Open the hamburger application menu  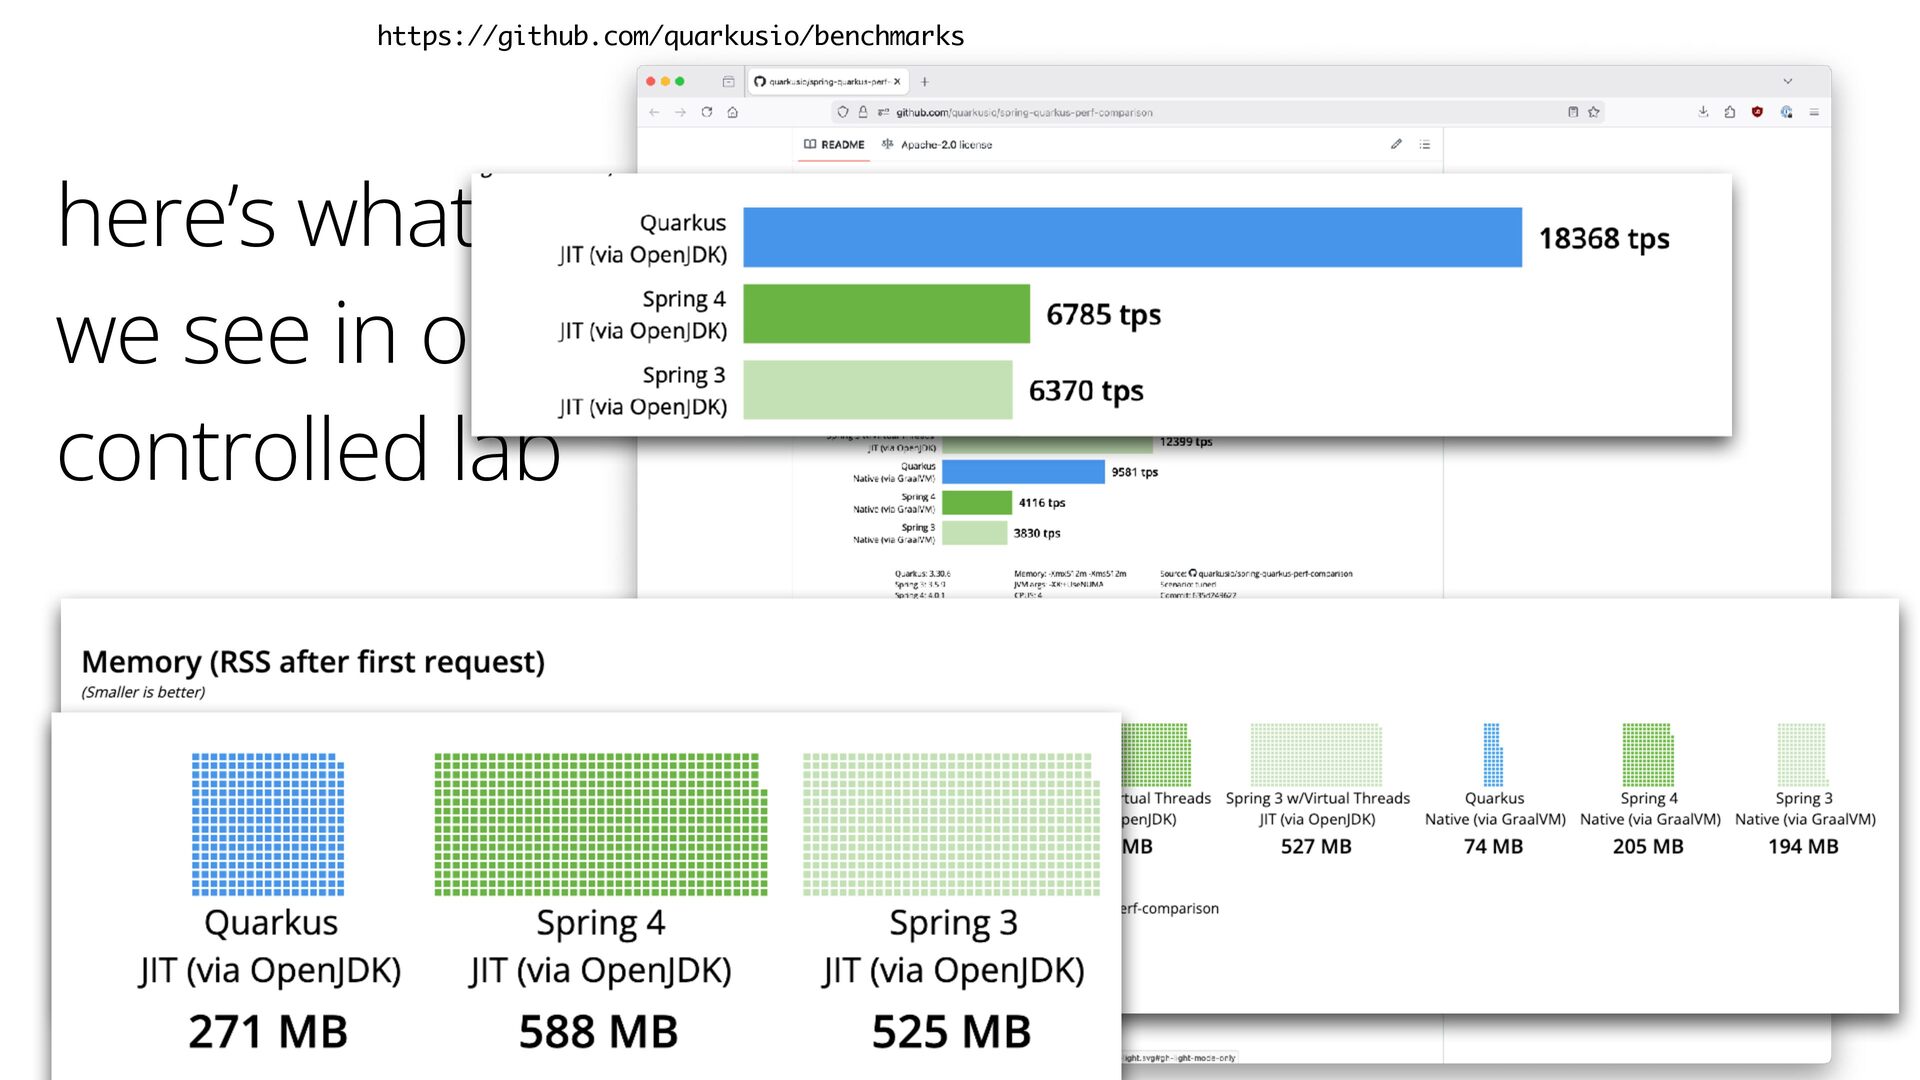pyautogui.click(x=1814, y=112)
